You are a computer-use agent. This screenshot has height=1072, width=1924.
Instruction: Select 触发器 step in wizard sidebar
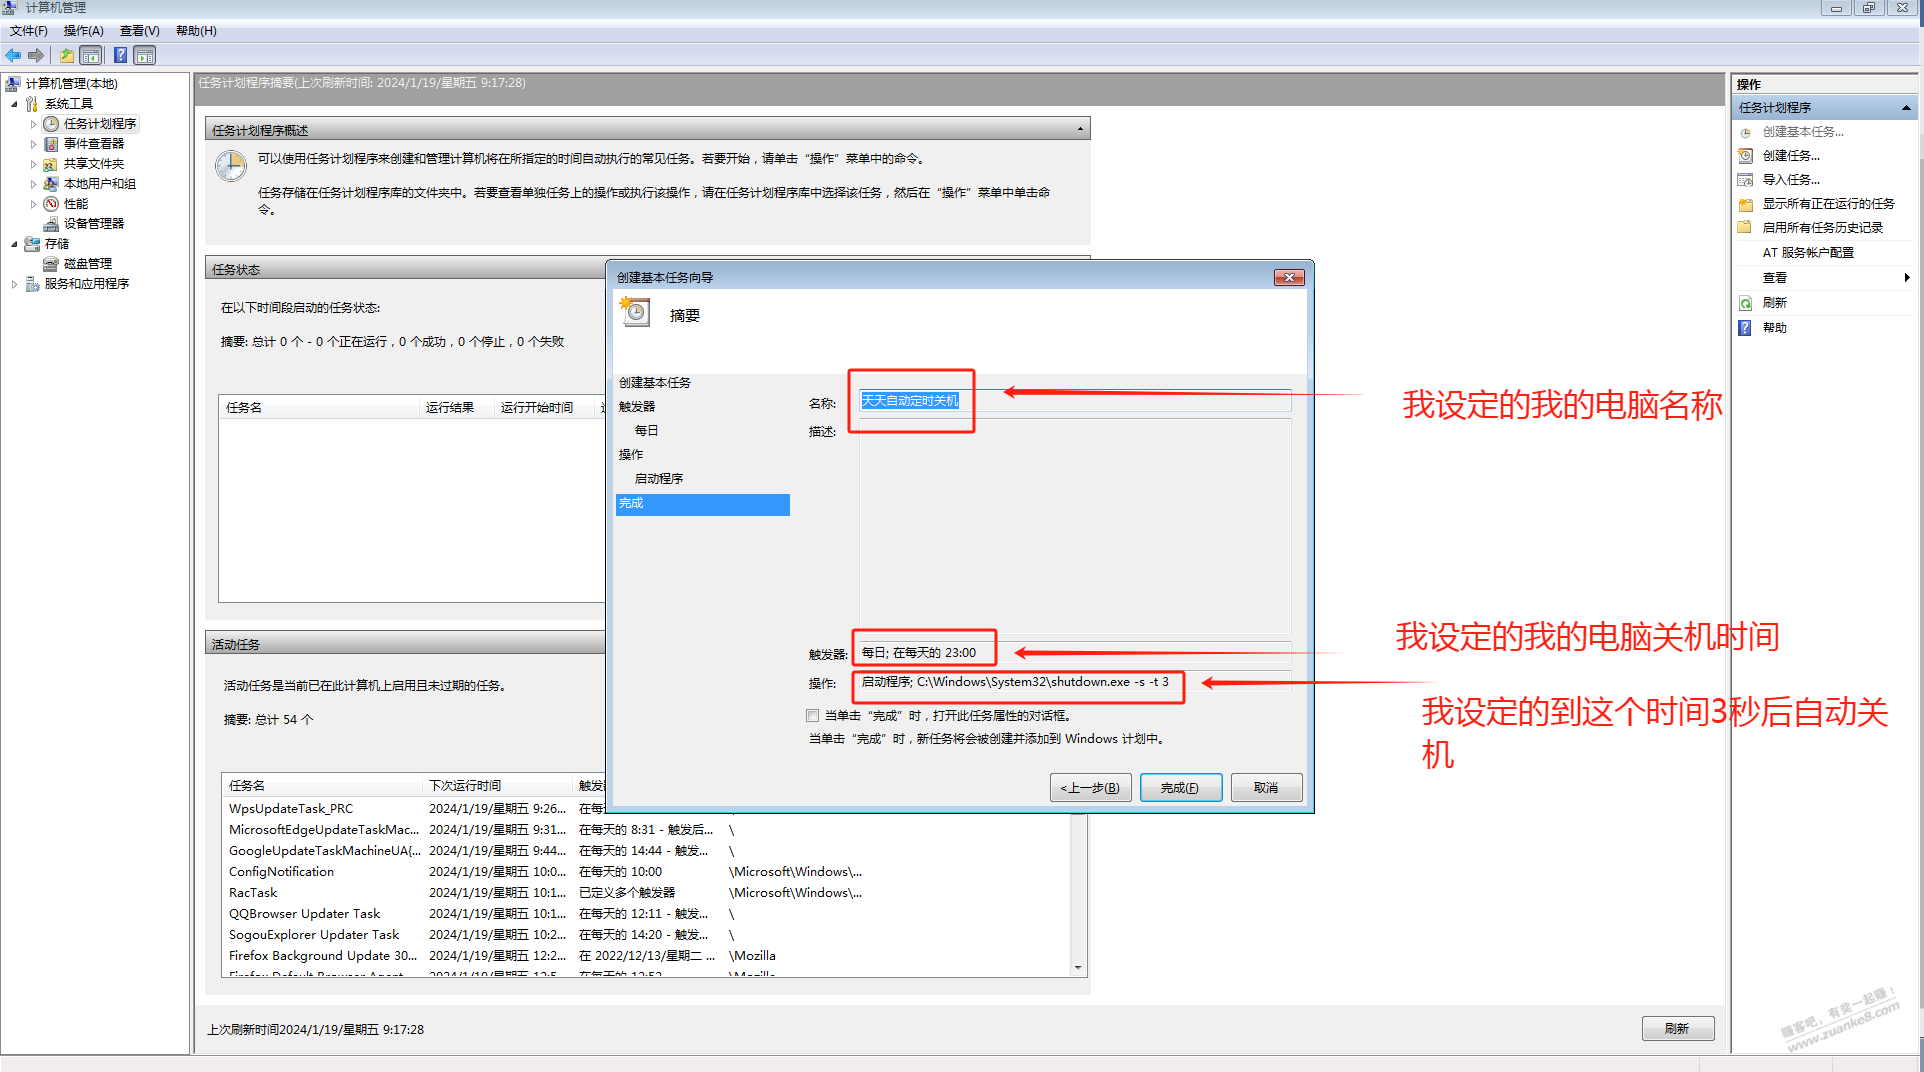coord(637,407)
